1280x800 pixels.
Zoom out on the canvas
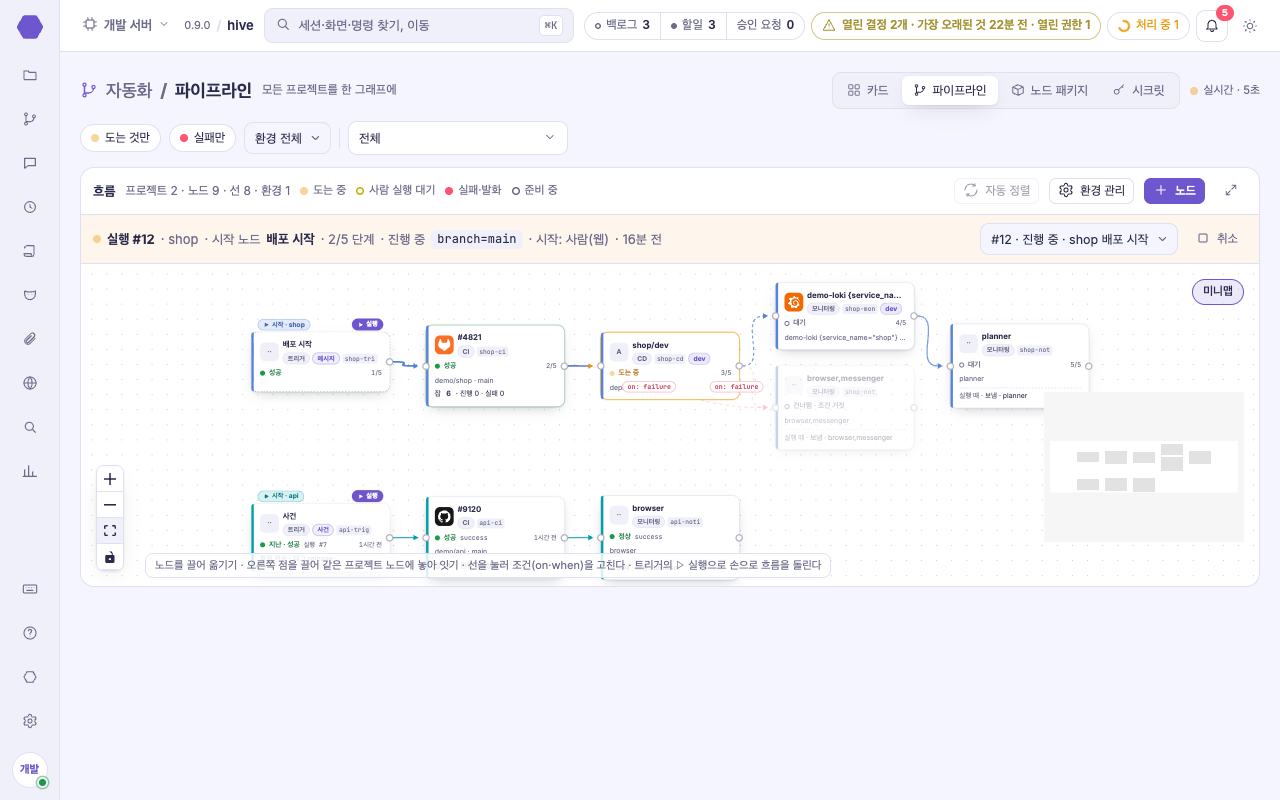coord(110,505)
